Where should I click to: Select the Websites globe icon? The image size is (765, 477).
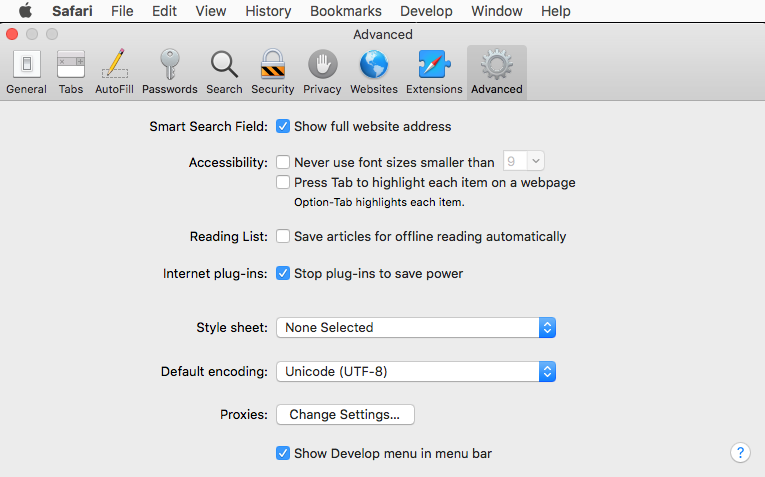click(374, 72)
